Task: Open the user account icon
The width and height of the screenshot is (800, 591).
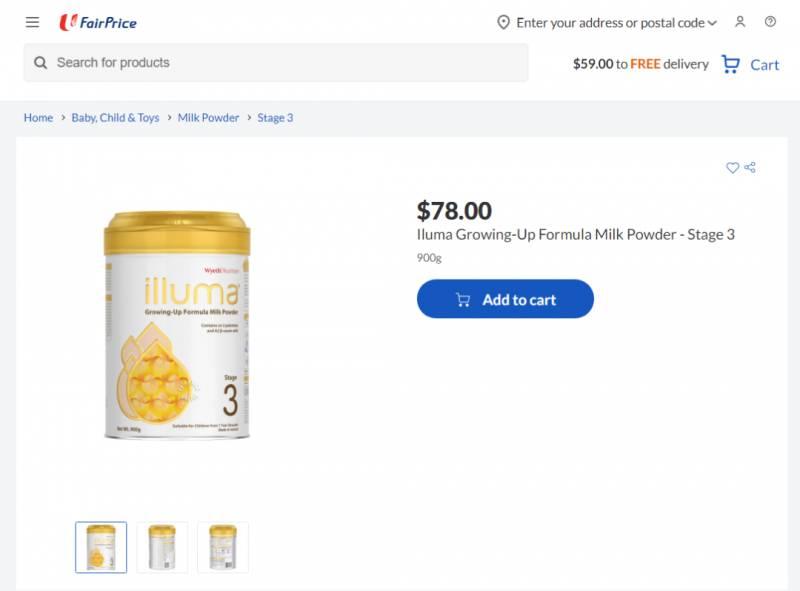Action: point(740,22)
